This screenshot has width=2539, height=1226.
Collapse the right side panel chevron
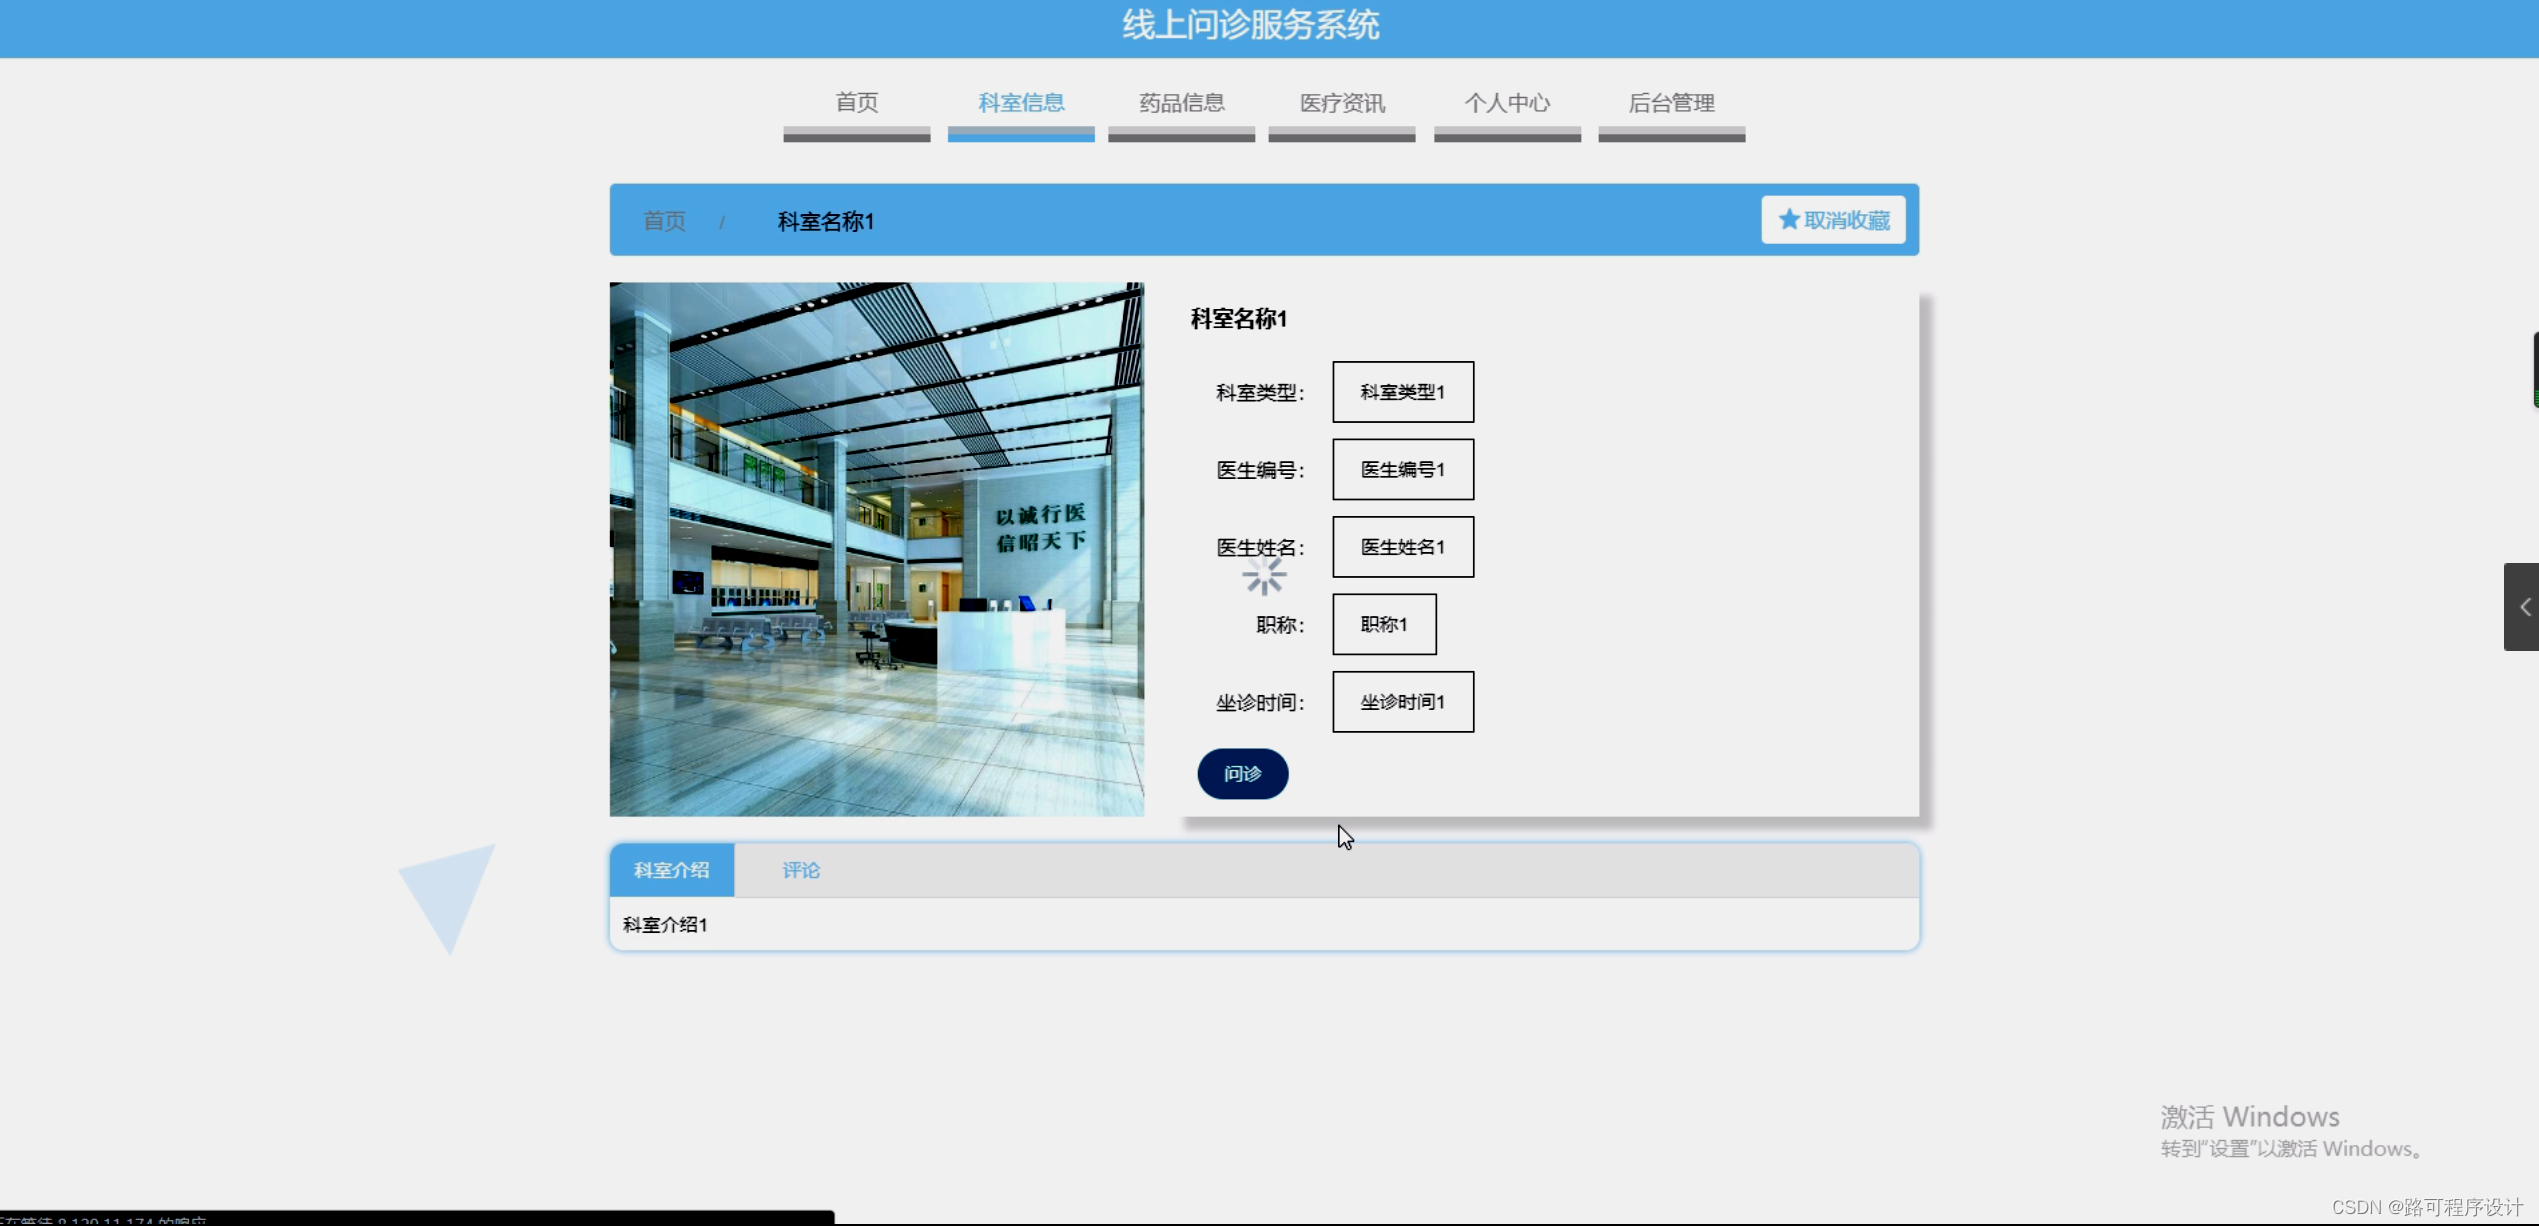2524,606
